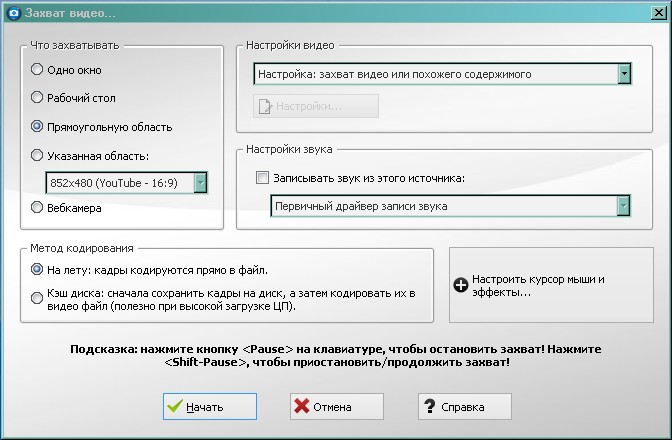Cancel the dialog with "Отмена" button
672x440 pixels.
point(336,406)
